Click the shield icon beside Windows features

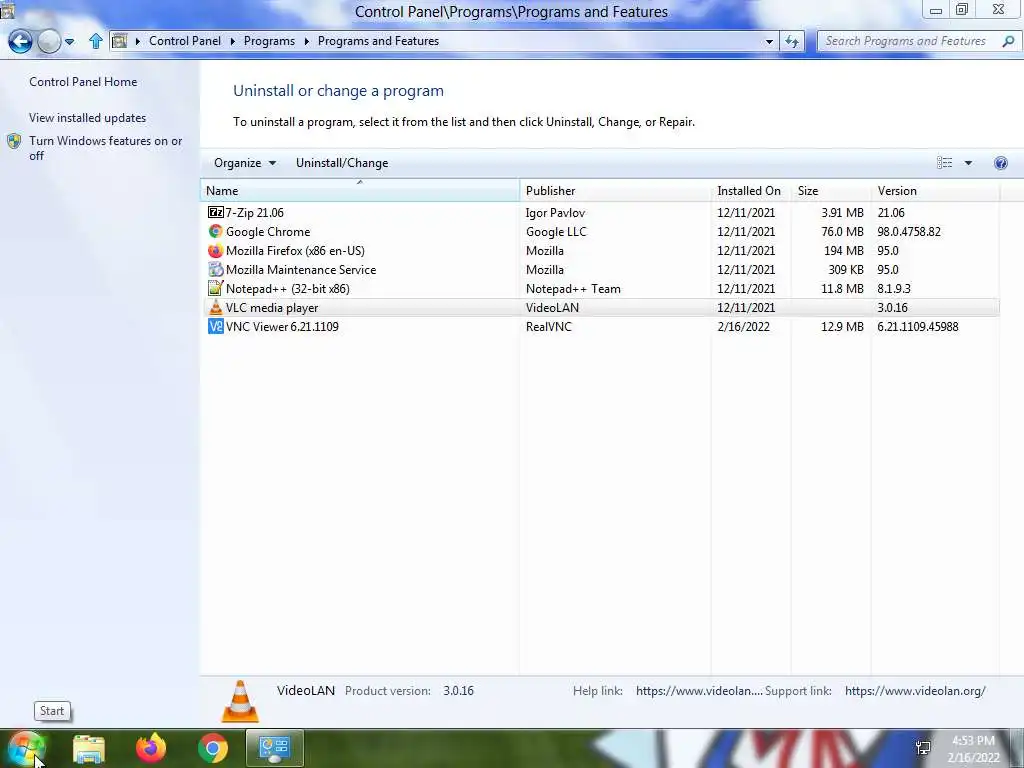point(14,141)
